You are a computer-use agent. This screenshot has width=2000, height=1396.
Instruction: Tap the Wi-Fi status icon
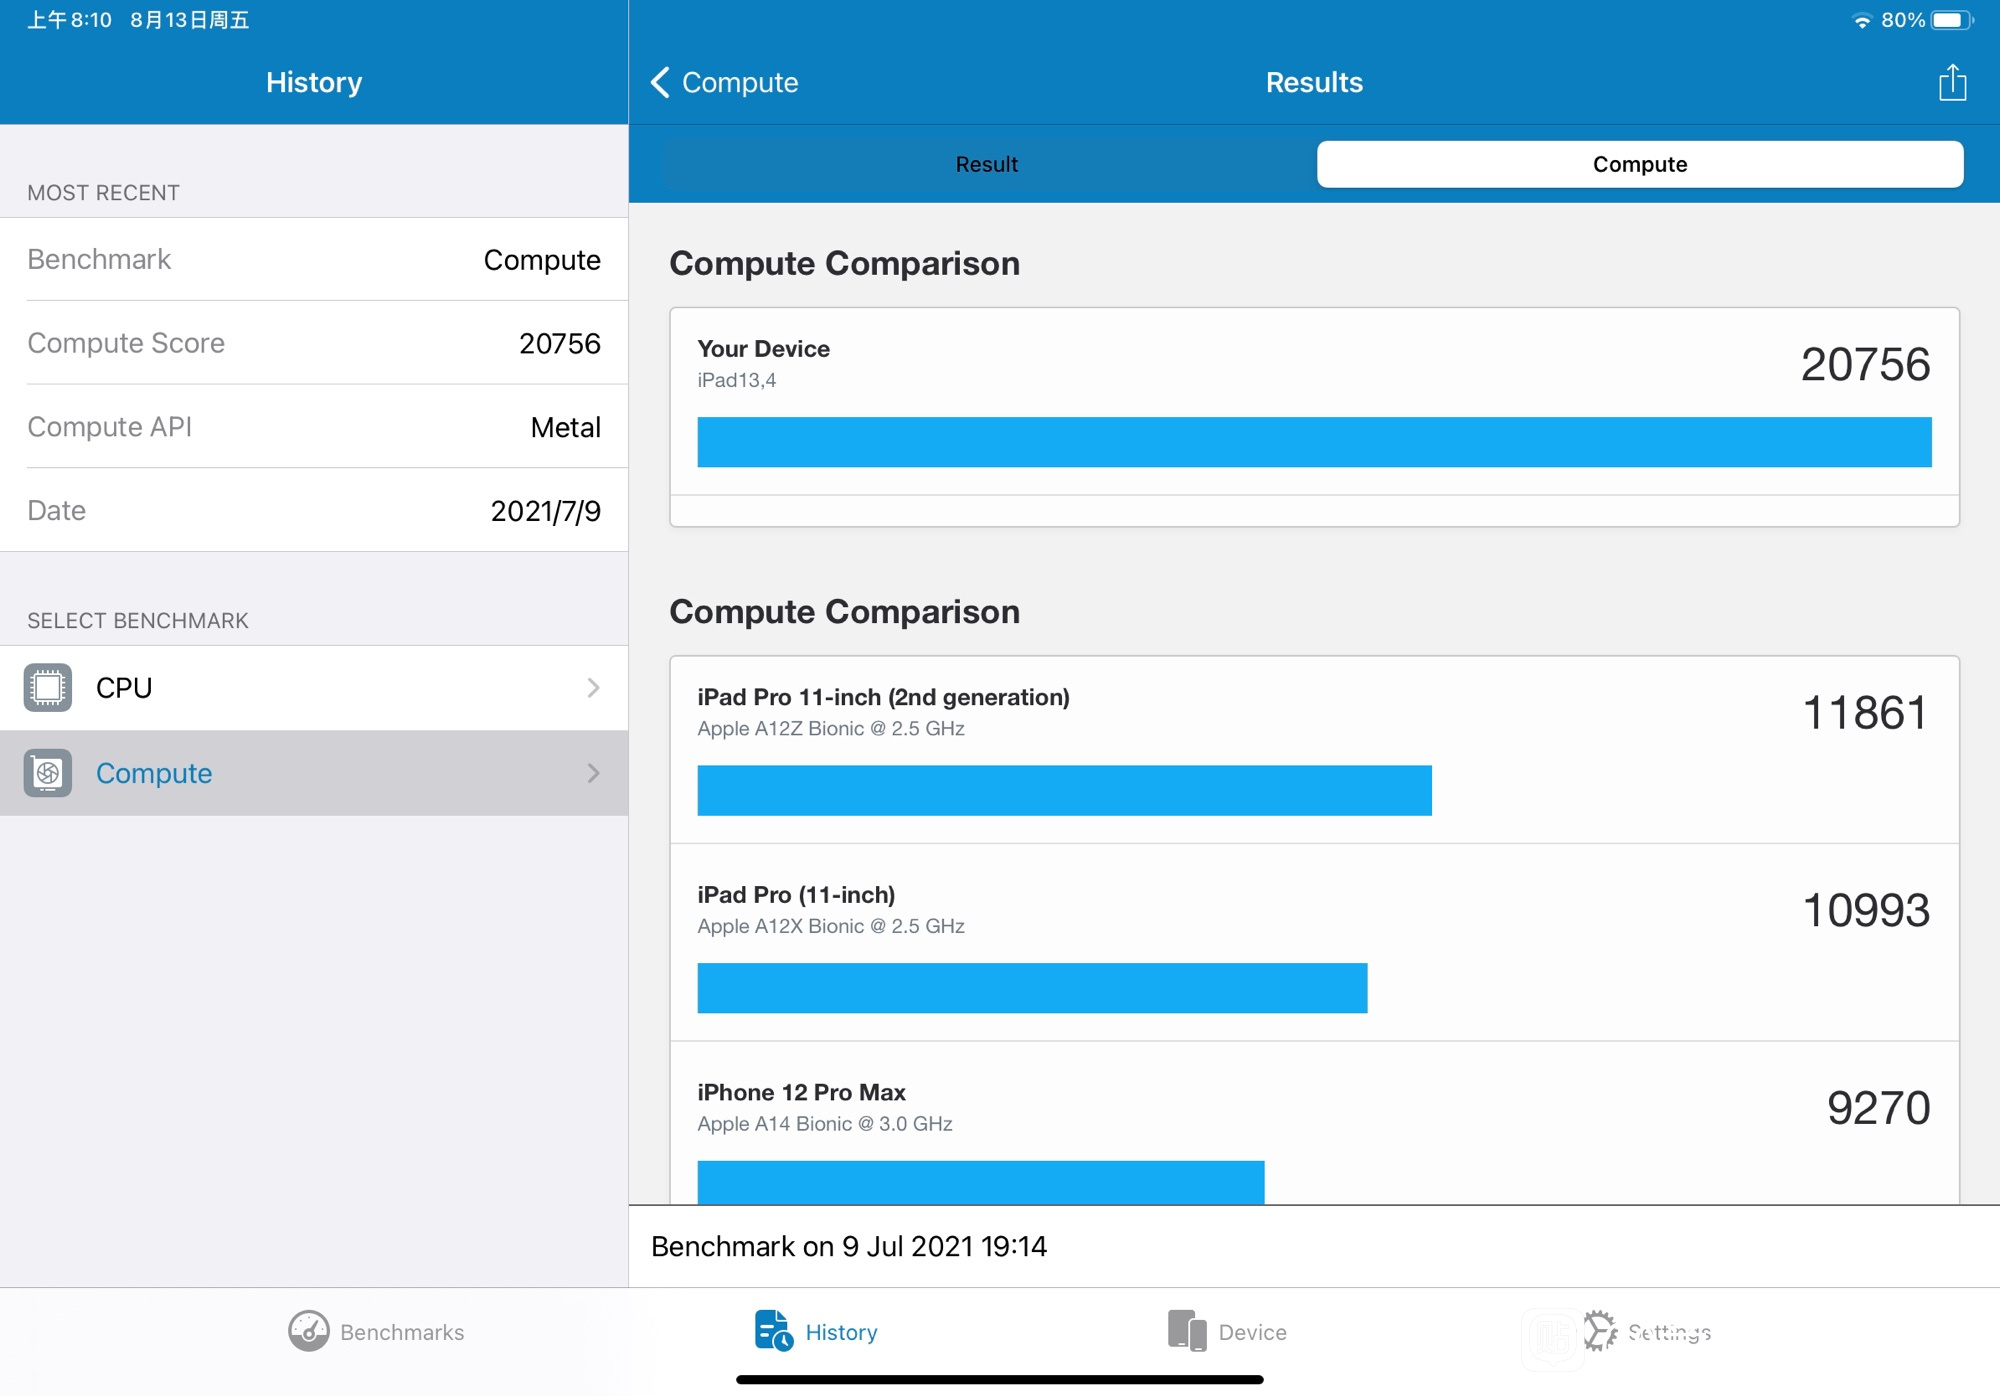1861,20
